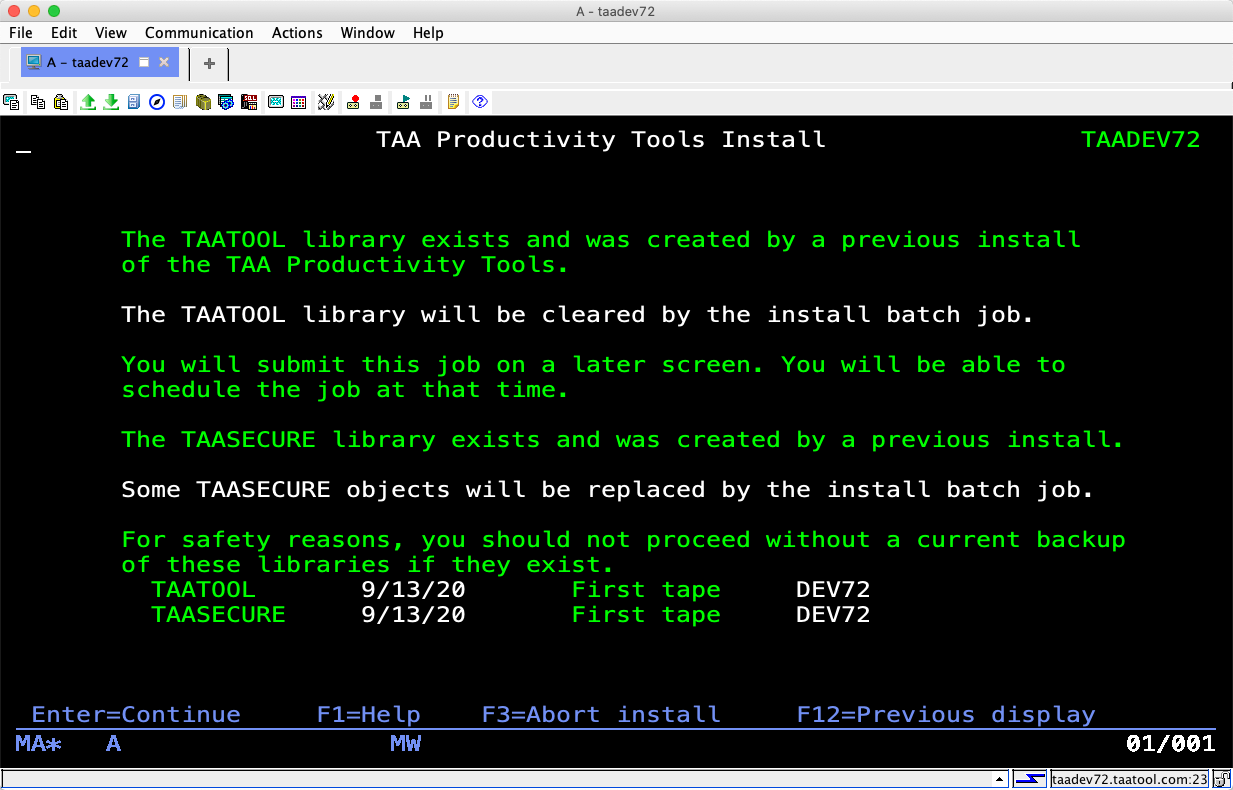The image size is (1233, 790).
Task: Open the Communication menu
Action: [199, 33]
